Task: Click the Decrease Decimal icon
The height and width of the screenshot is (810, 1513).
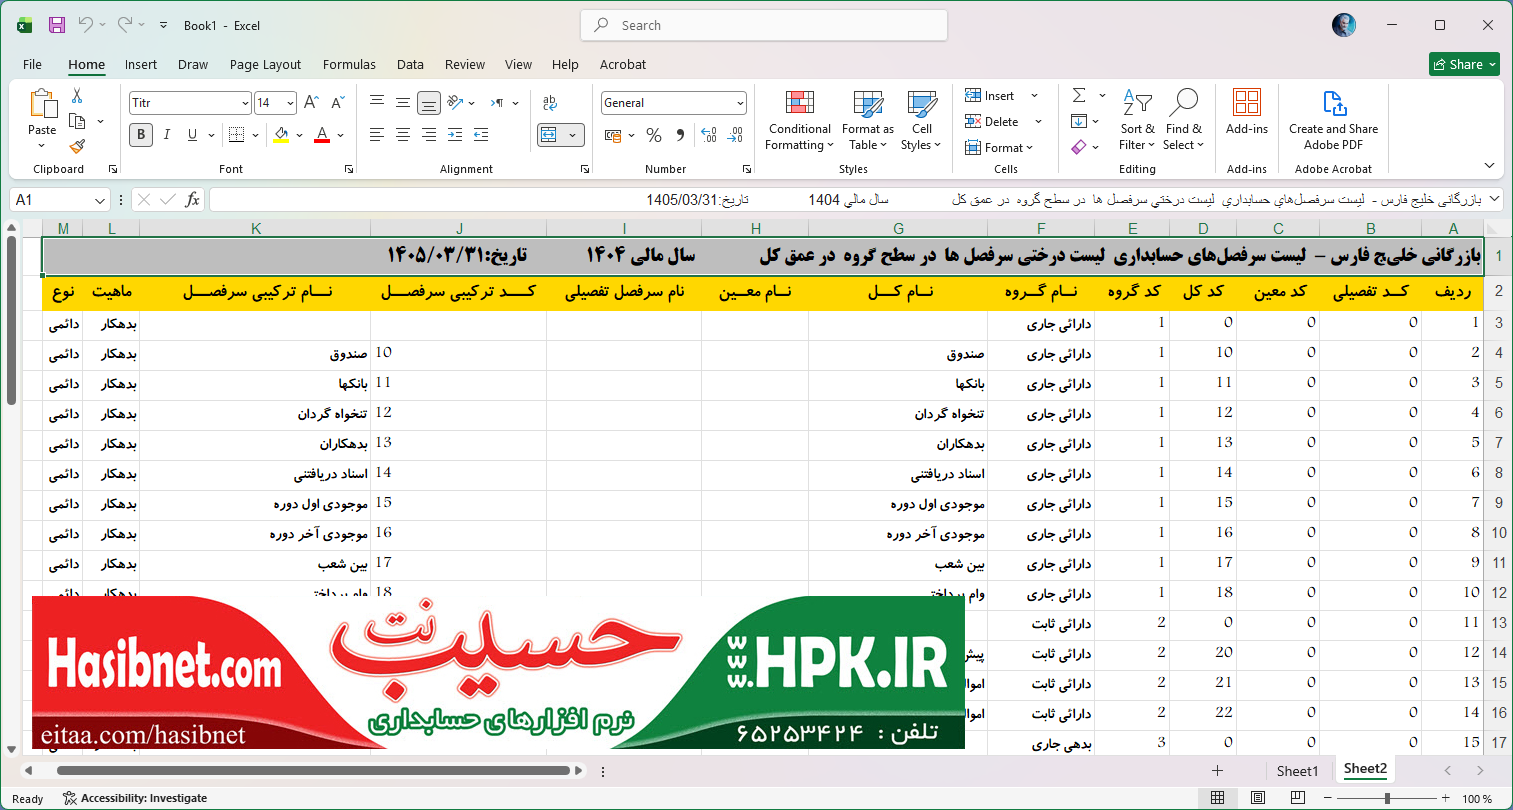Action: pos(735,134)
